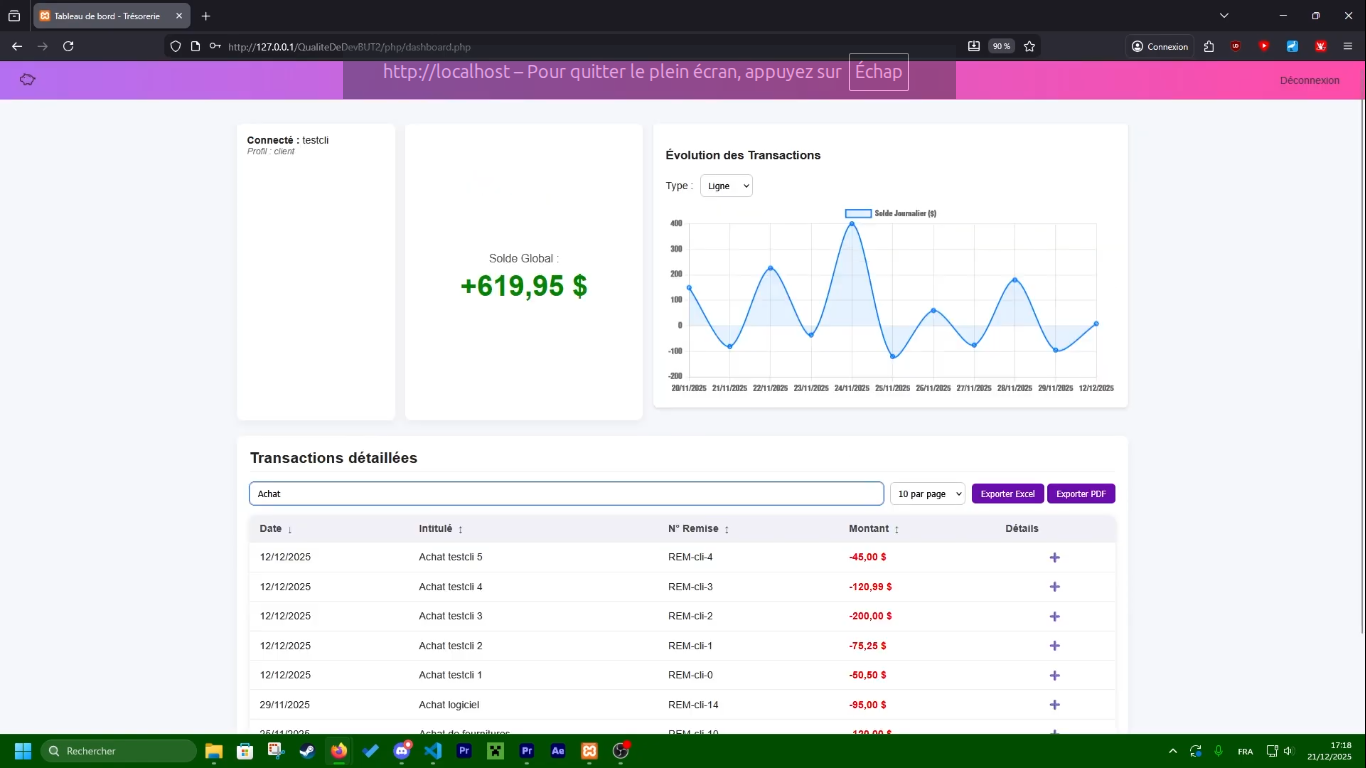Toggle the Solde Journalier legend box
The height and width of the screenshot is (768, 1366).
[x=858, y=214]
